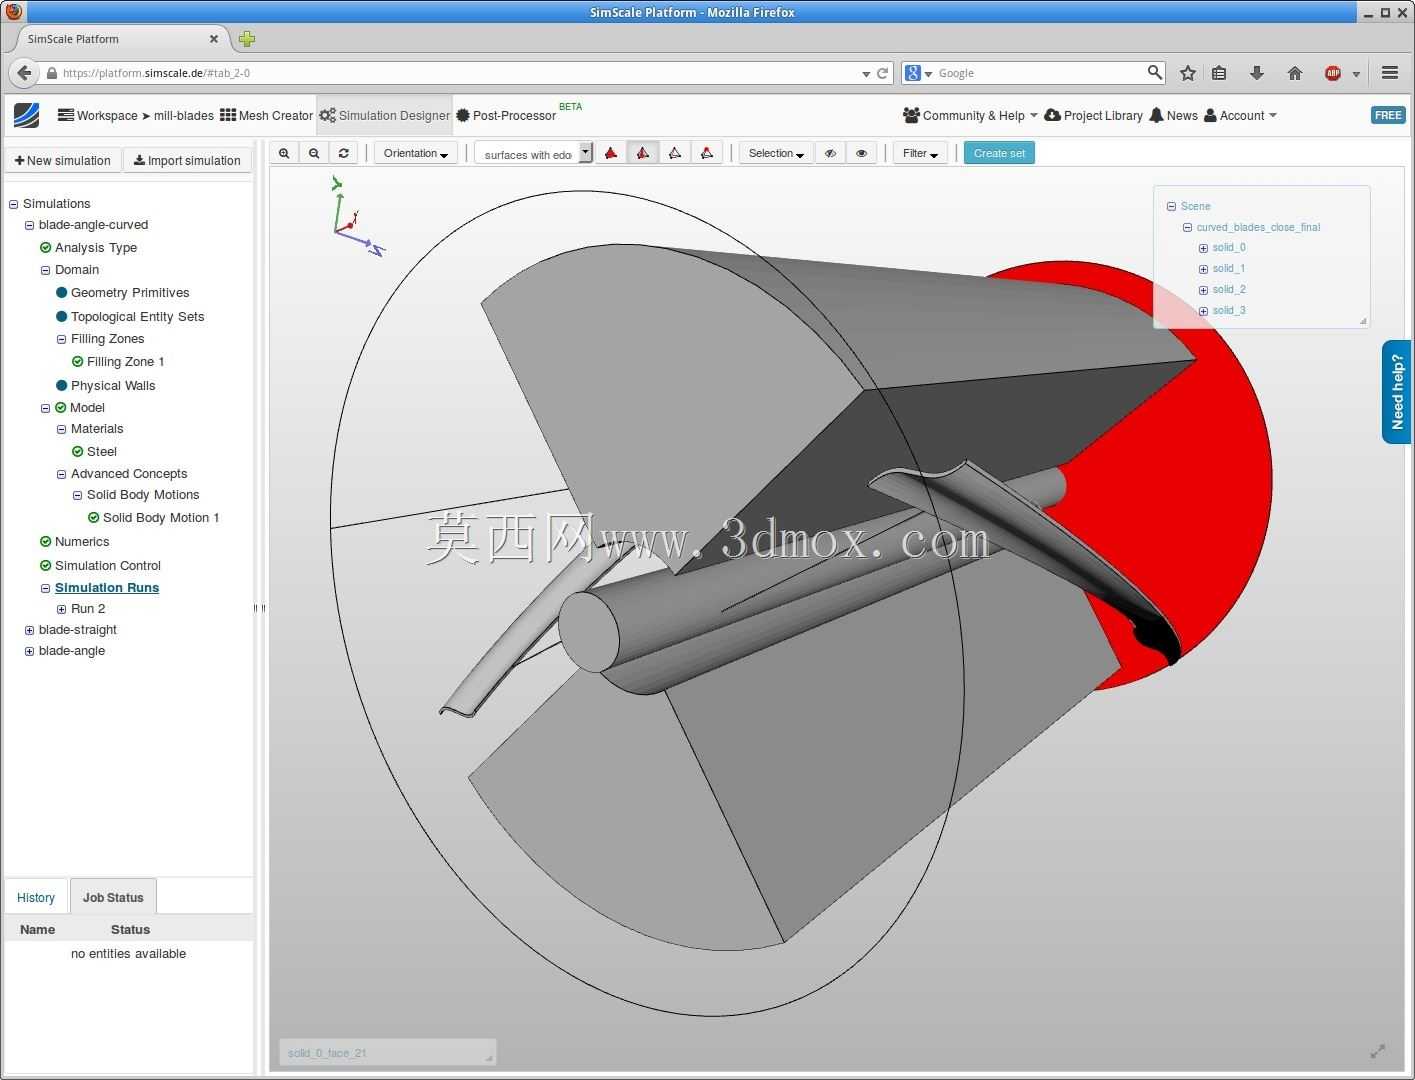Click the Simulation Runs link
Screen dimensions: 1415x1080
tap(107, 588)
